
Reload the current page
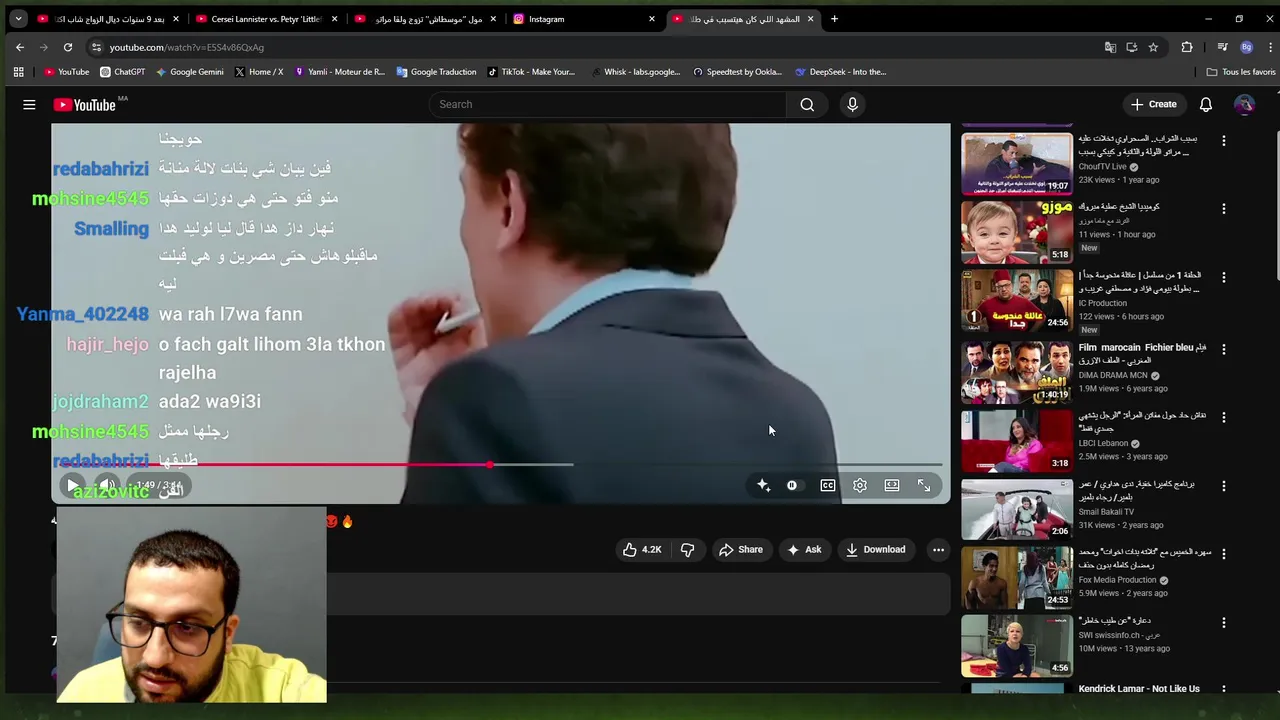(68, 47)
